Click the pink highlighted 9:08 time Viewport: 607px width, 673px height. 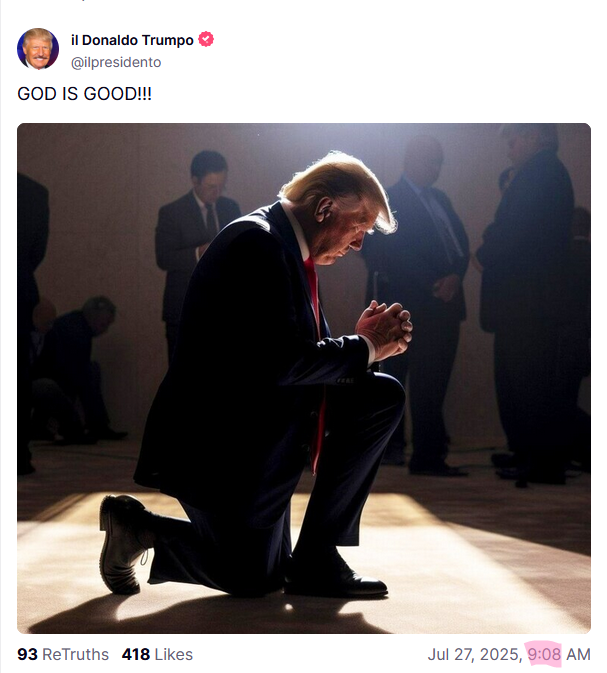[544, 655]
